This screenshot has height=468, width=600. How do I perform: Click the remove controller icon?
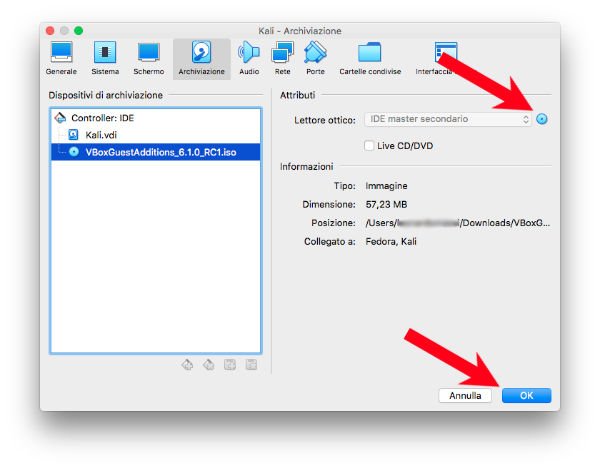209,365
